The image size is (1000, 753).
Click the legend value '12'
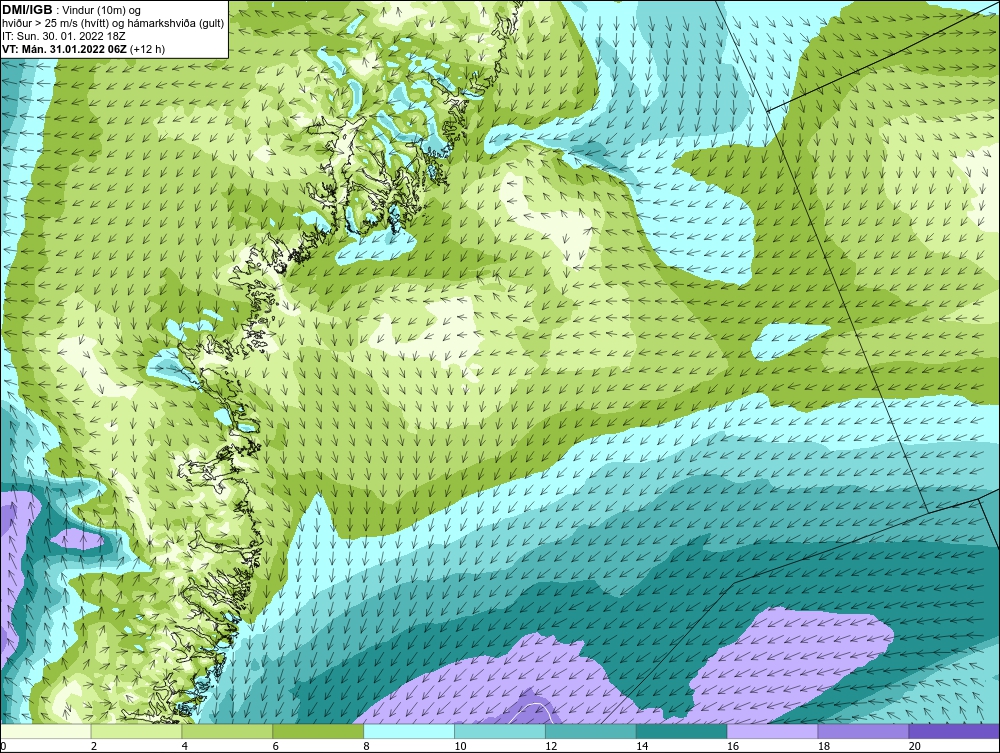(551, 746)
